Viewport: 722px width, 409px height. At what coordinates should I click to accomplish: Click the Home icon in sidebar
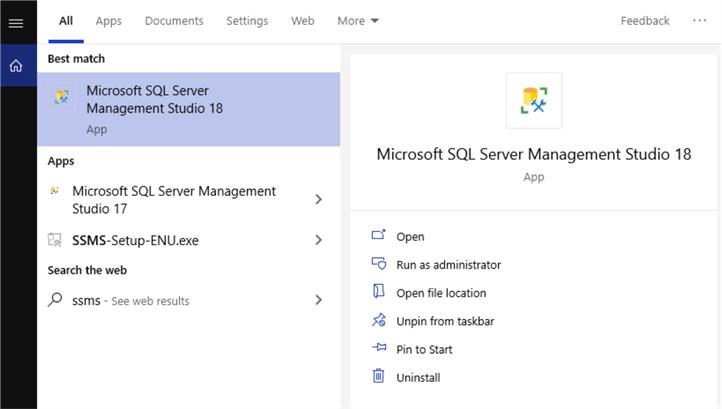pyautogui.click(x=15, y=66)
